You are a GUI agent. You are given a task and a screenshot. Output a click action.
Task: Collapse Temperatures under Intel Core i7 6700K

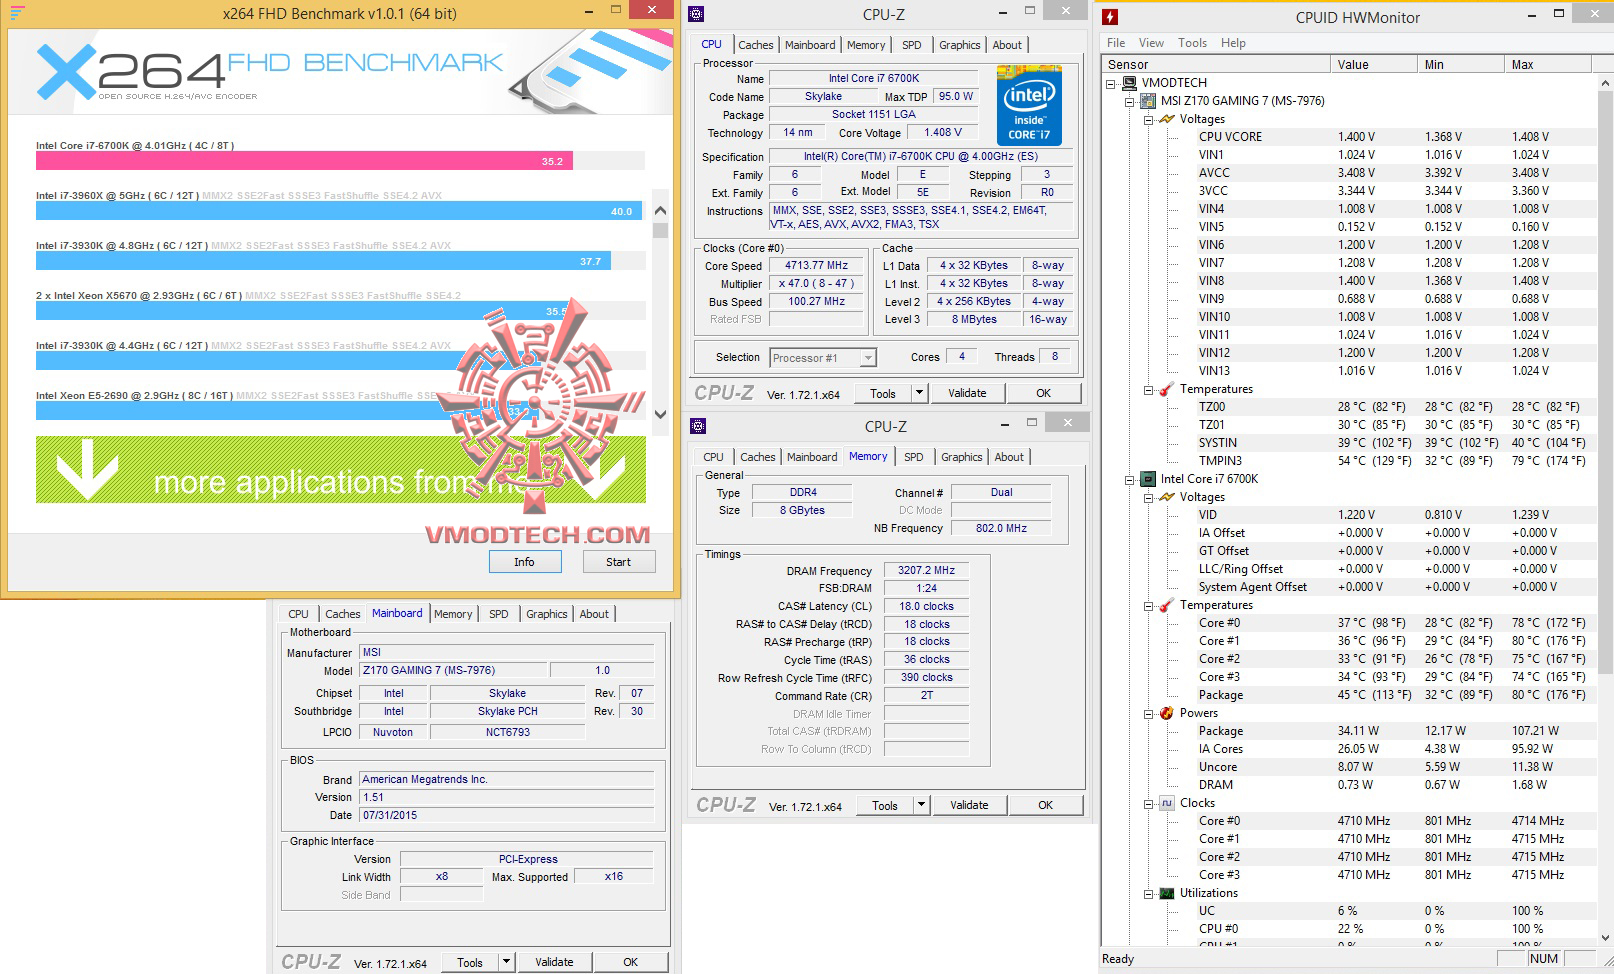[1148, 605]
